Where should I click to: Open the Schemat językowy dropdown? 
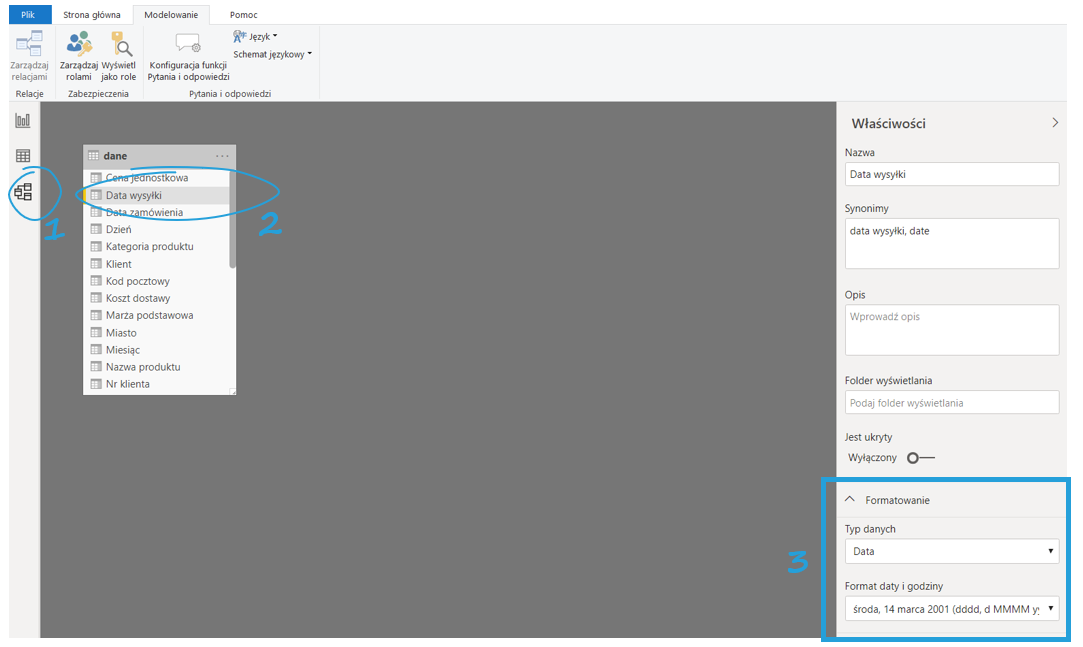point(272,54)
